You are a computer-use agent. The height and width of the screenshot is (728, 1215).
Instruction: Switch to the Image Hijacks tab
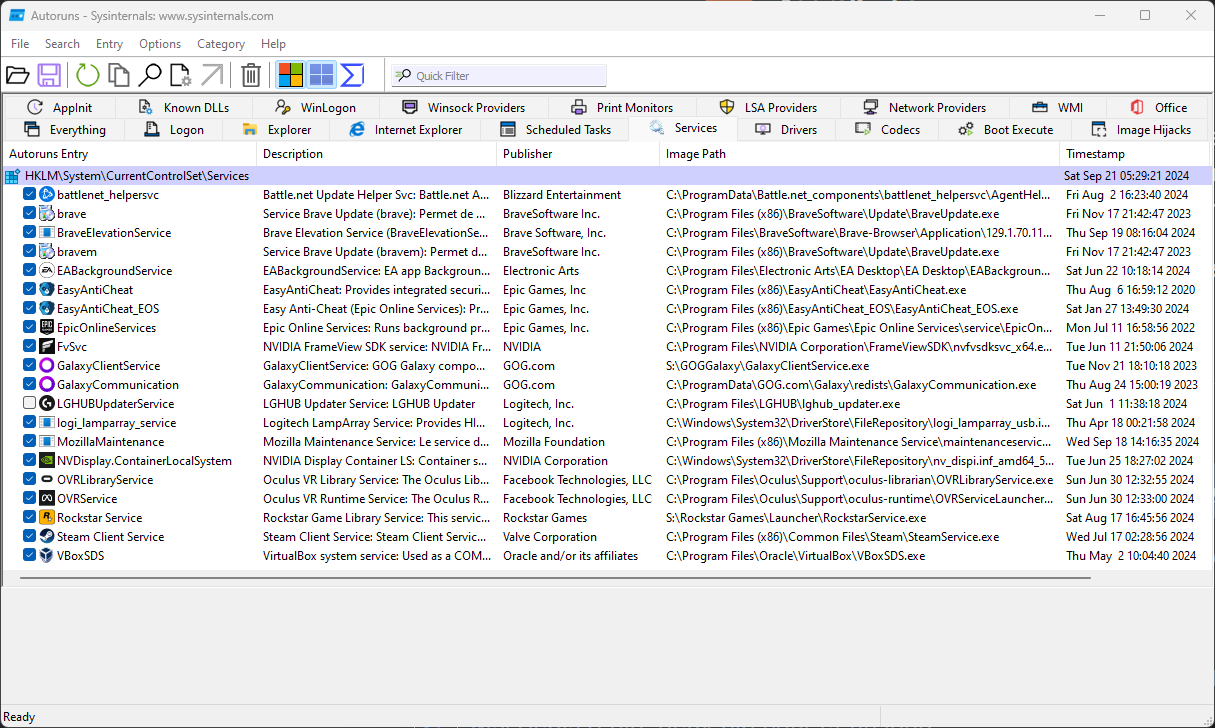pyautogui.click(x=1140, y=130)
